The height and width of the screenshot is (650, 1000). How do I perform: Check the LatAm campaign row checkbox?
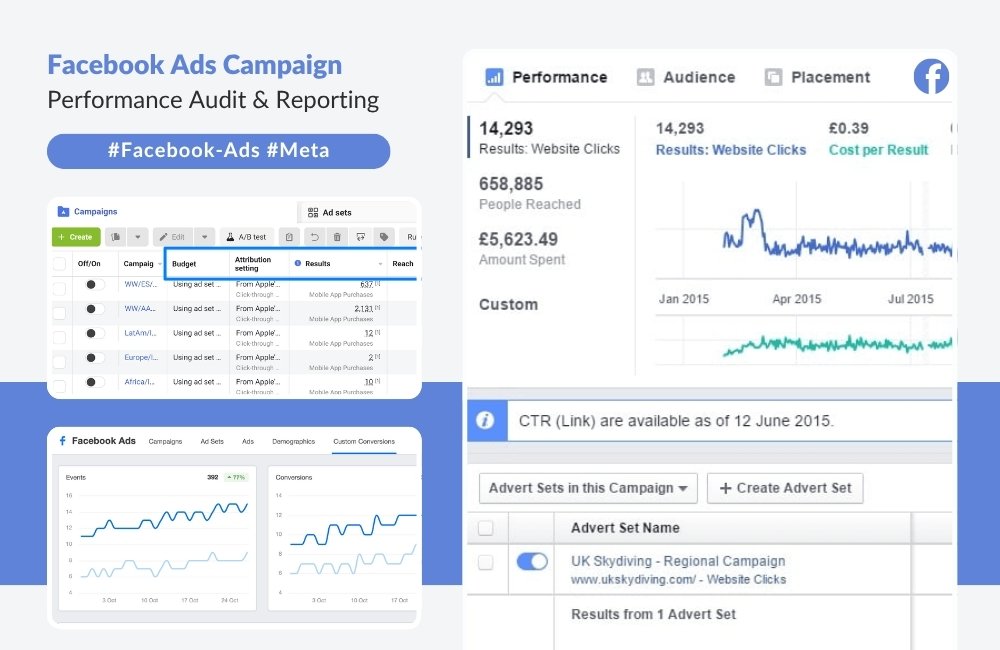pos(59,337)
